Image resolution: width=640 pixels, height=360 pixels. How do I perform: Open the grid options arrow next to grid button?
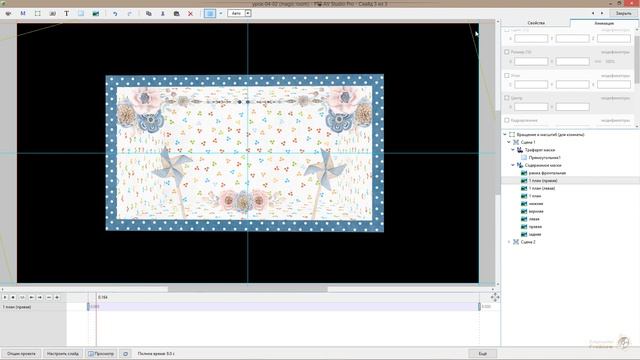(x=221, y=13)
